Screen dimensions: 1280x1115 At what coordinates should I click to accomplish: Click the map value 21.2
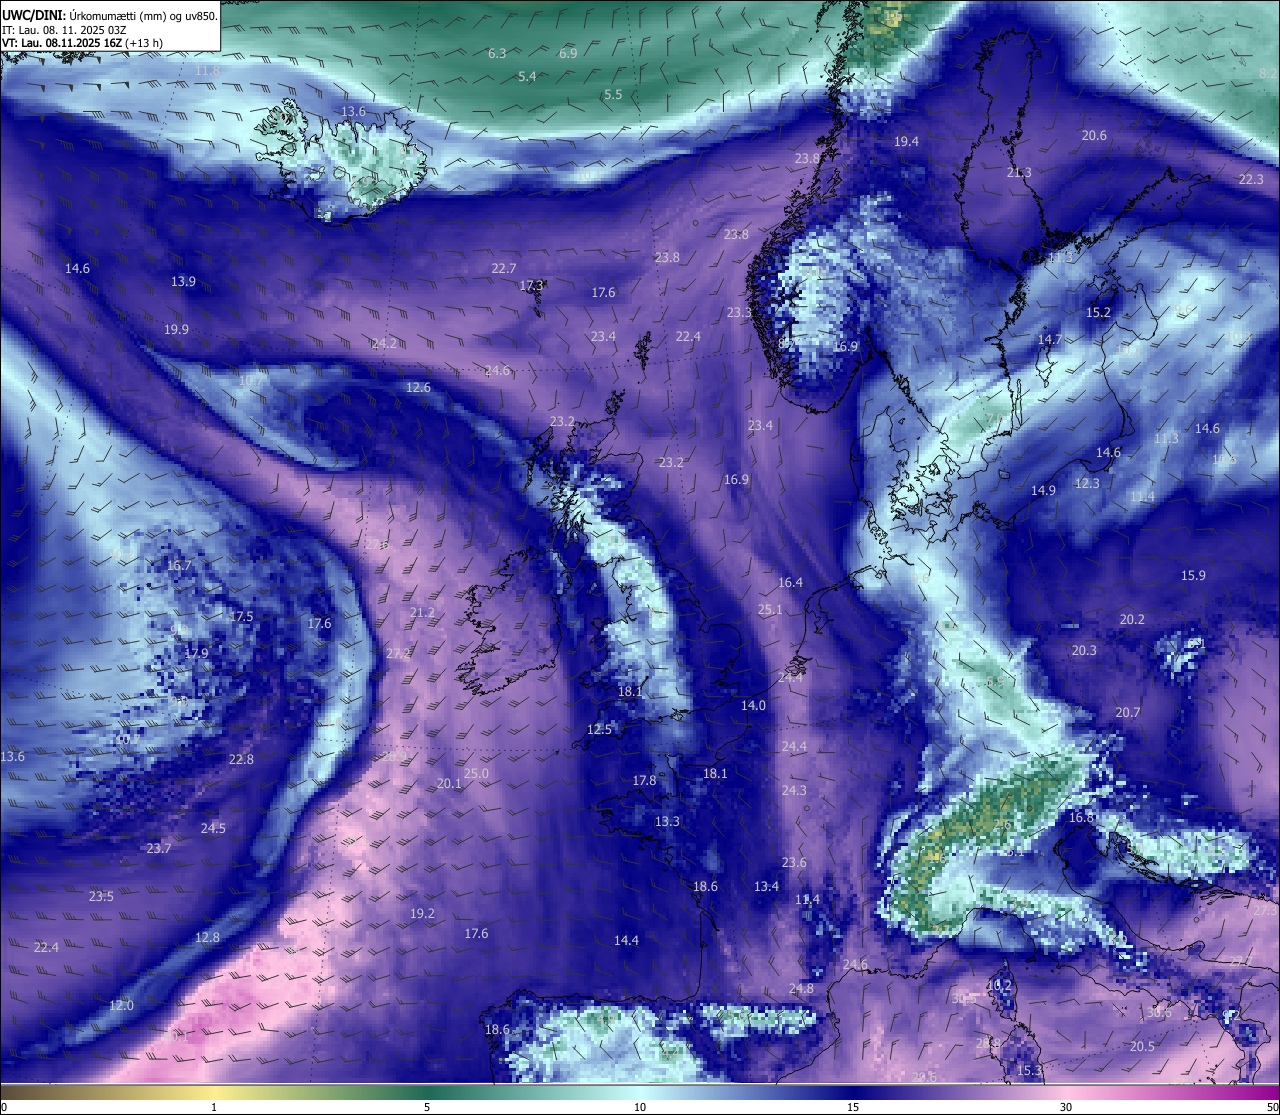pyautogui.click(x=422, y=612)
